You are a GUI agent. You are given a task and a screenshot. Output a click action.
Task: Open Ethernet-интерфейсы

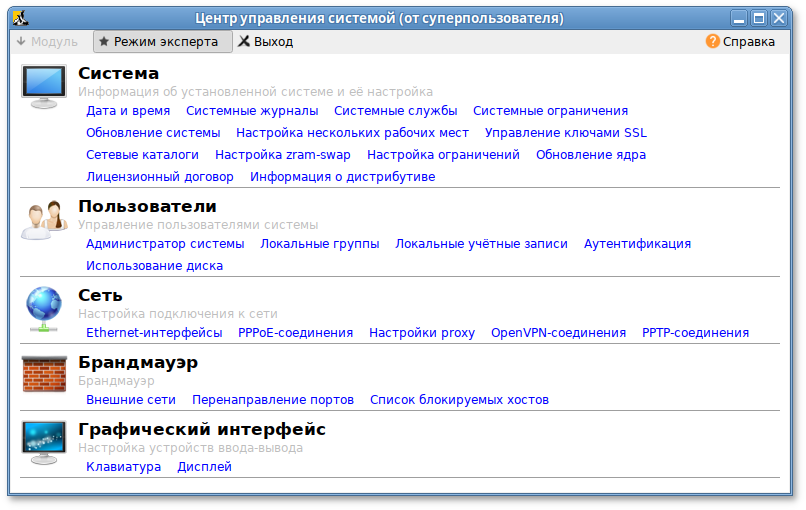tap(154, 333)
